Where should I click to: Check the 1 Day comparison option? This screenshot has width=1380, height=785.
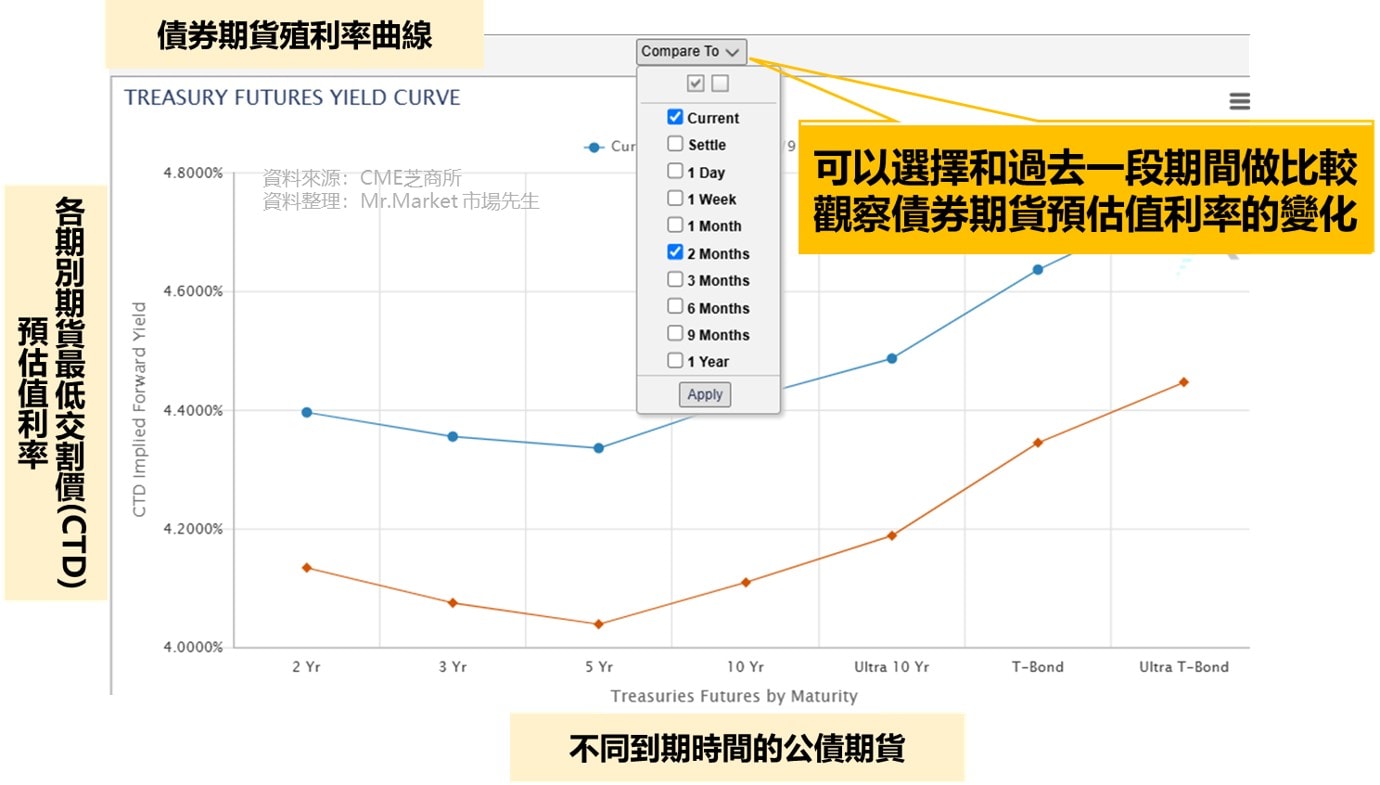tap(675, 171)
